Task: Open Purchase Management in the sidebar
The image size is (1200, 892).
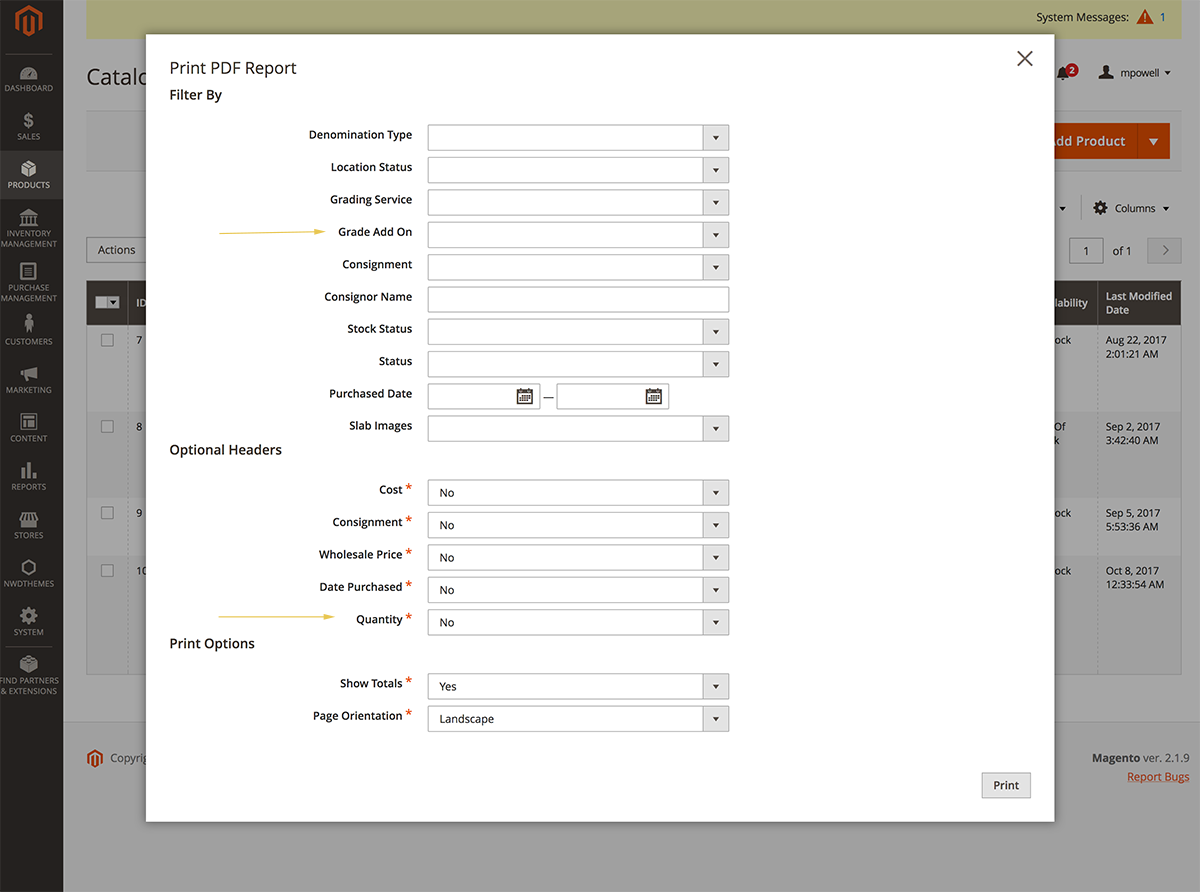Action: (x=29, y=283)
